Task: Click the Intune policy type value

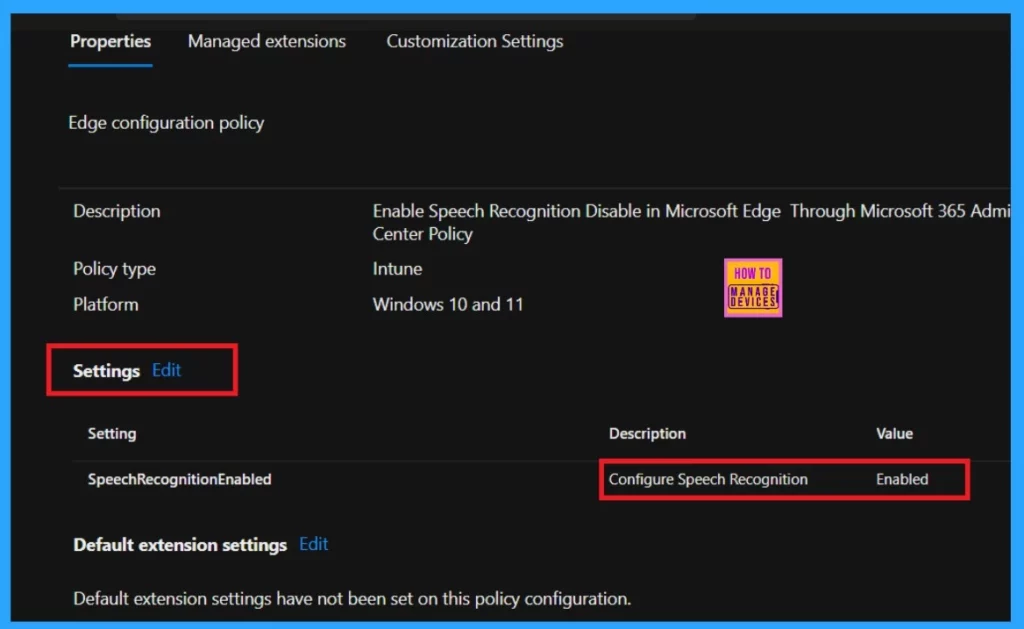Action: tap(397, 268)
